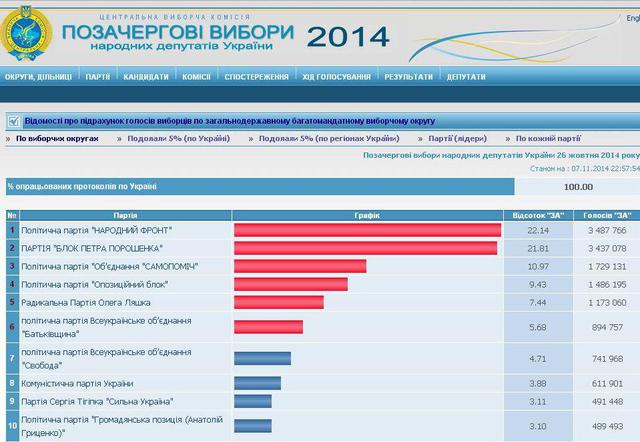Switch site language to English

click(x=632, y=18)
